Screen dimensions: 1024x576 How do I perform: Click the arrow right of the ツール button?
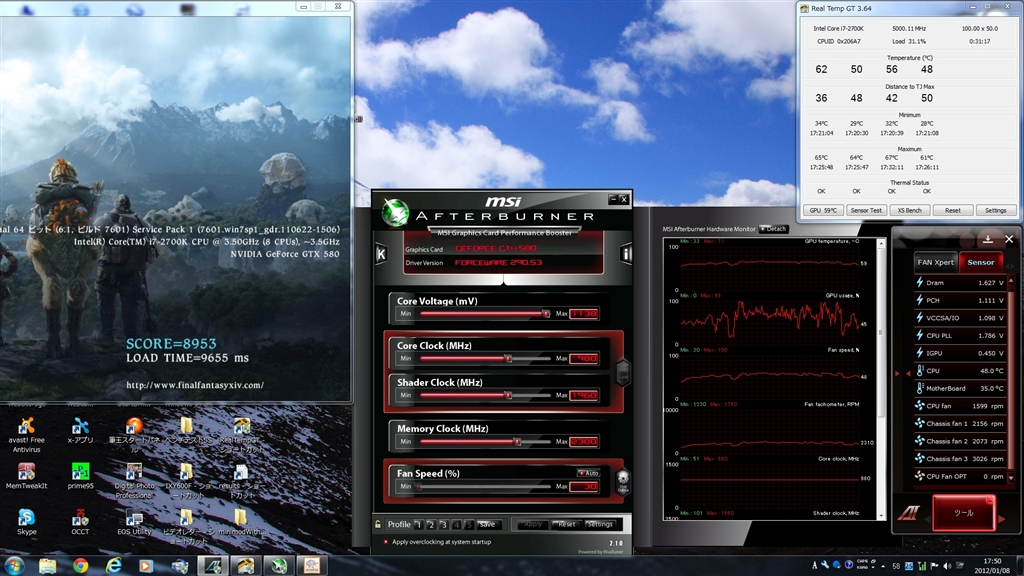point(1002,519)
